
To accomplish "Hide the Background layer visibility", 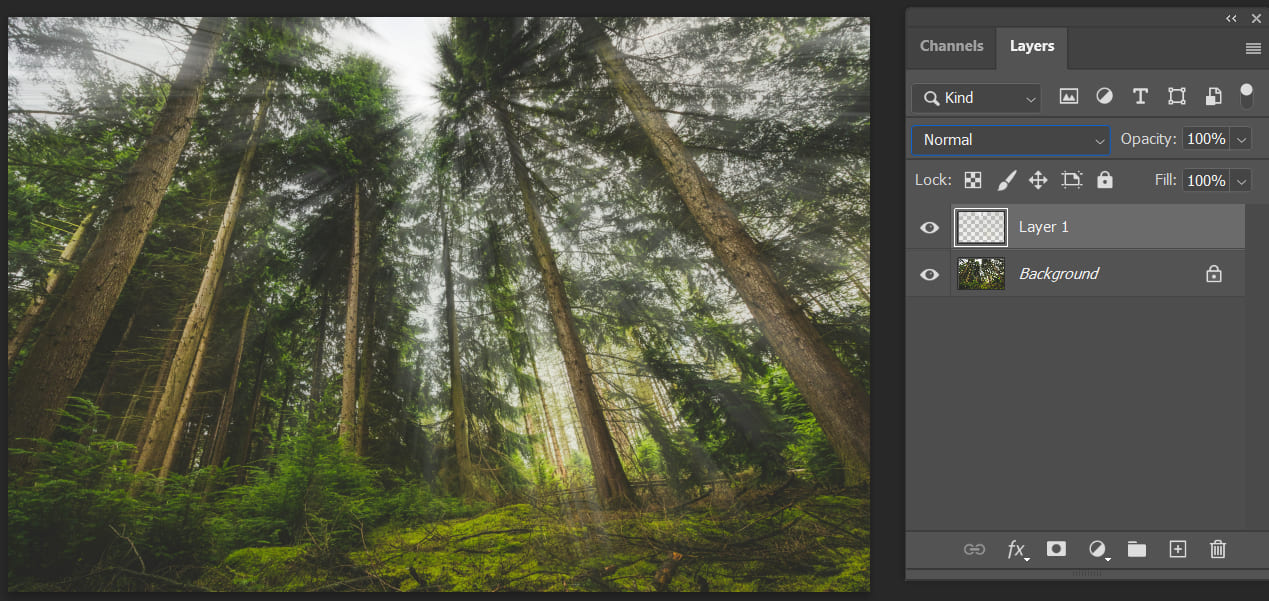I will [x=930, y=274].
